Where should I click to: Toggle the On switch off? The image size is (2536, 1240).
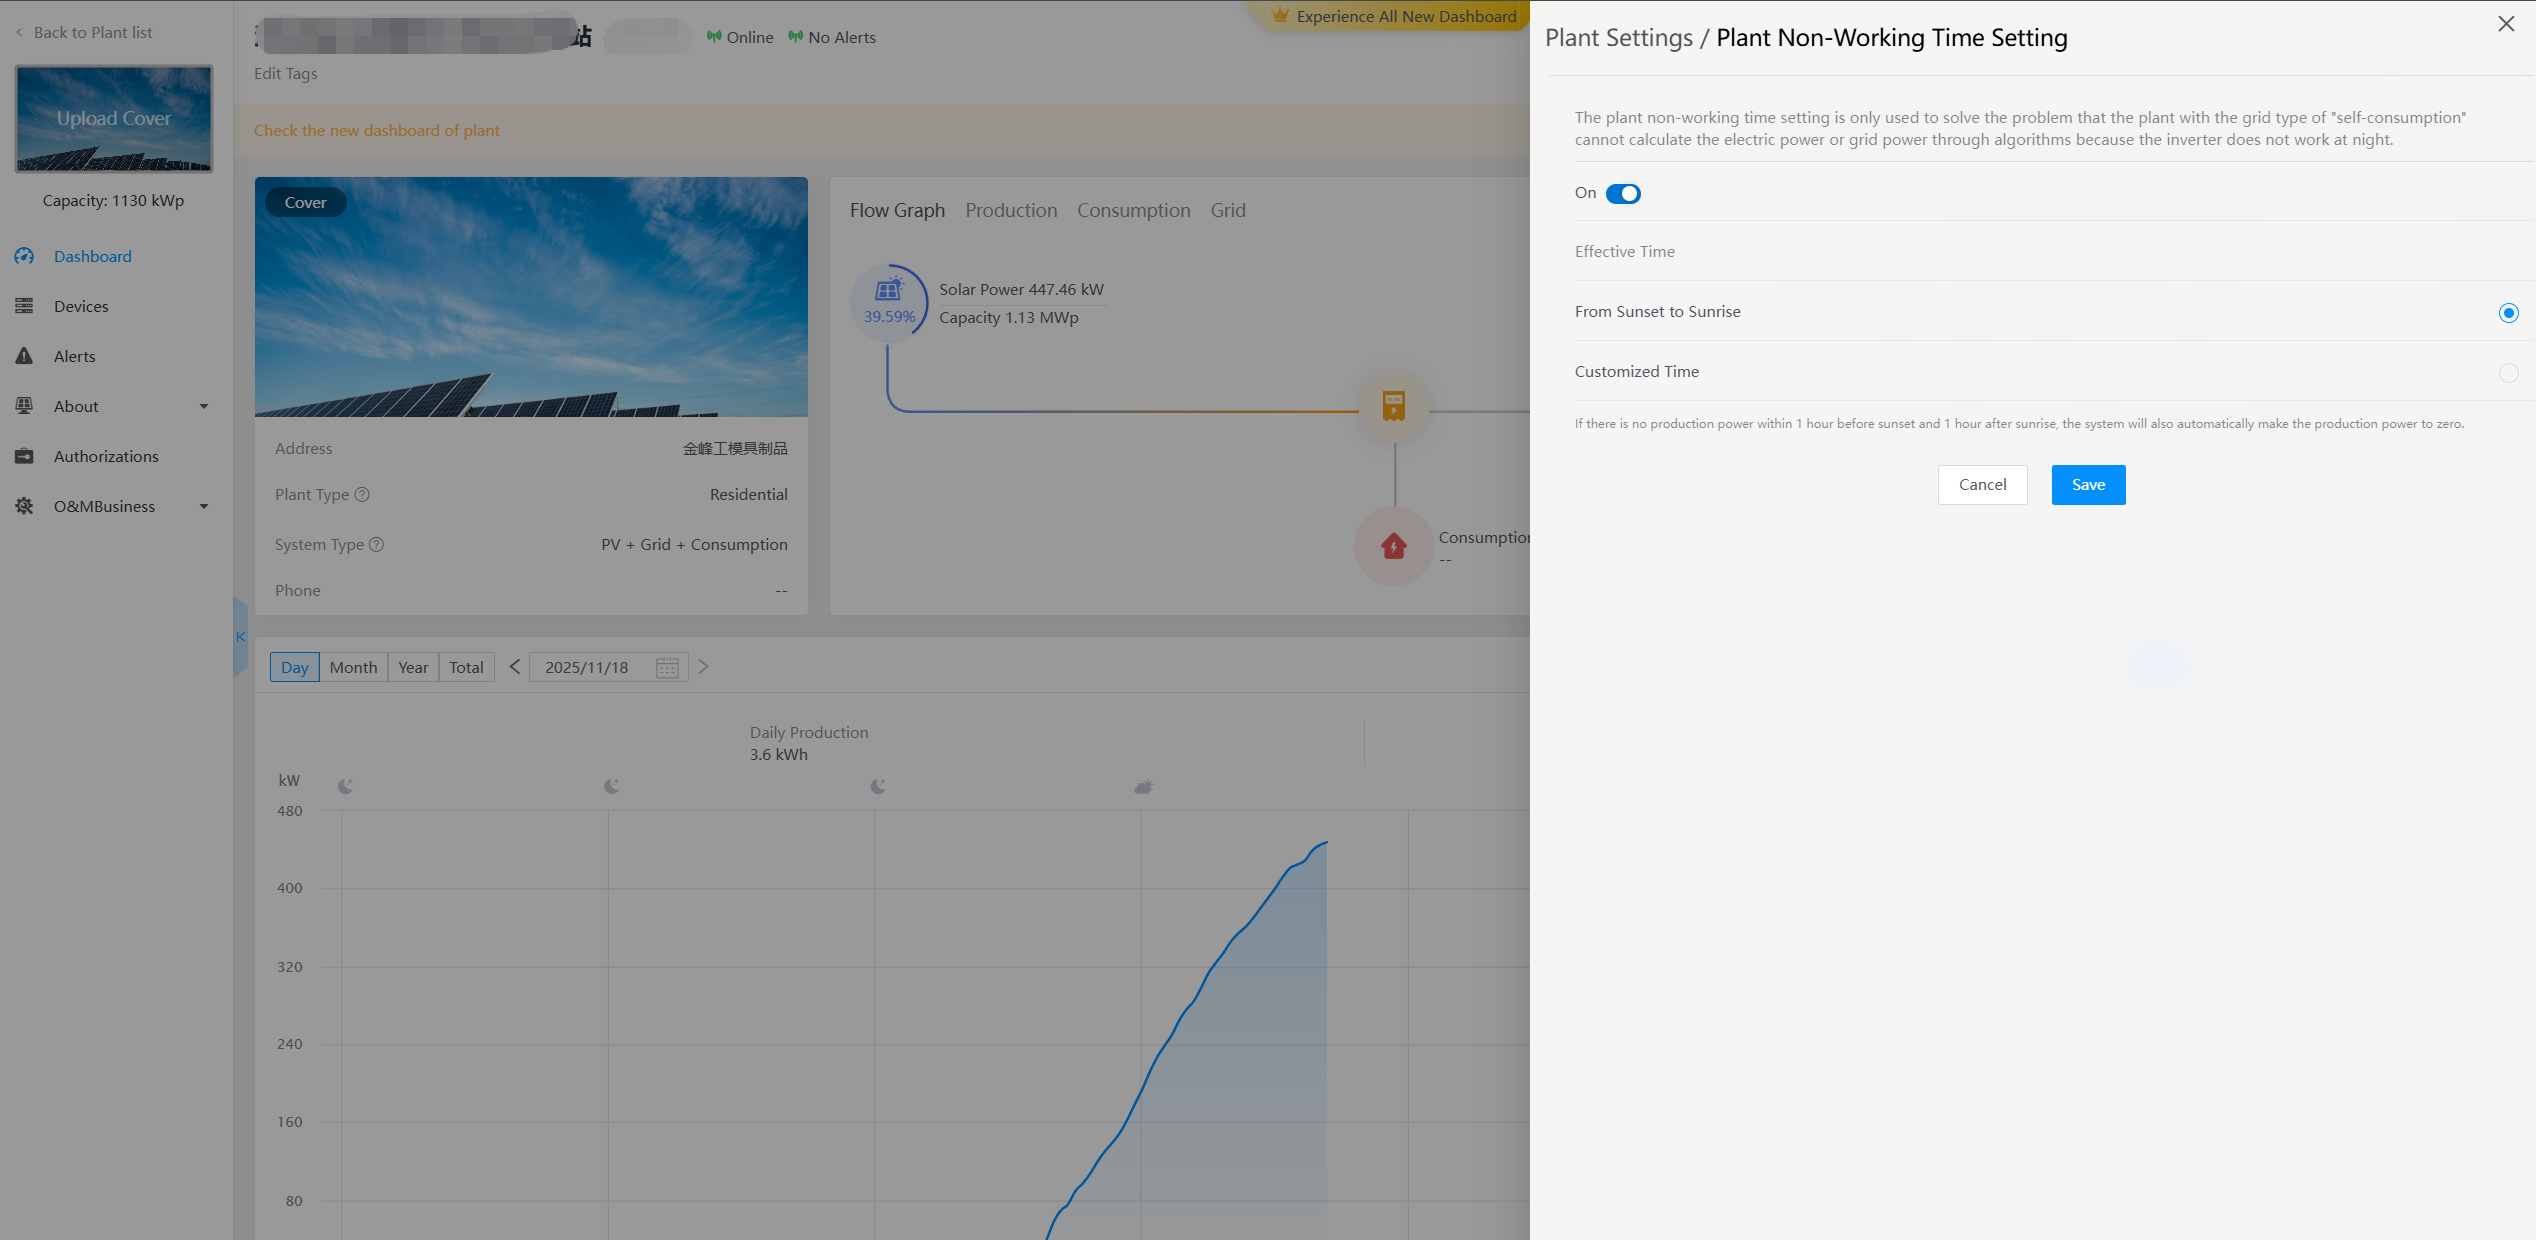pyautogui.click(x=1622, y=193)
